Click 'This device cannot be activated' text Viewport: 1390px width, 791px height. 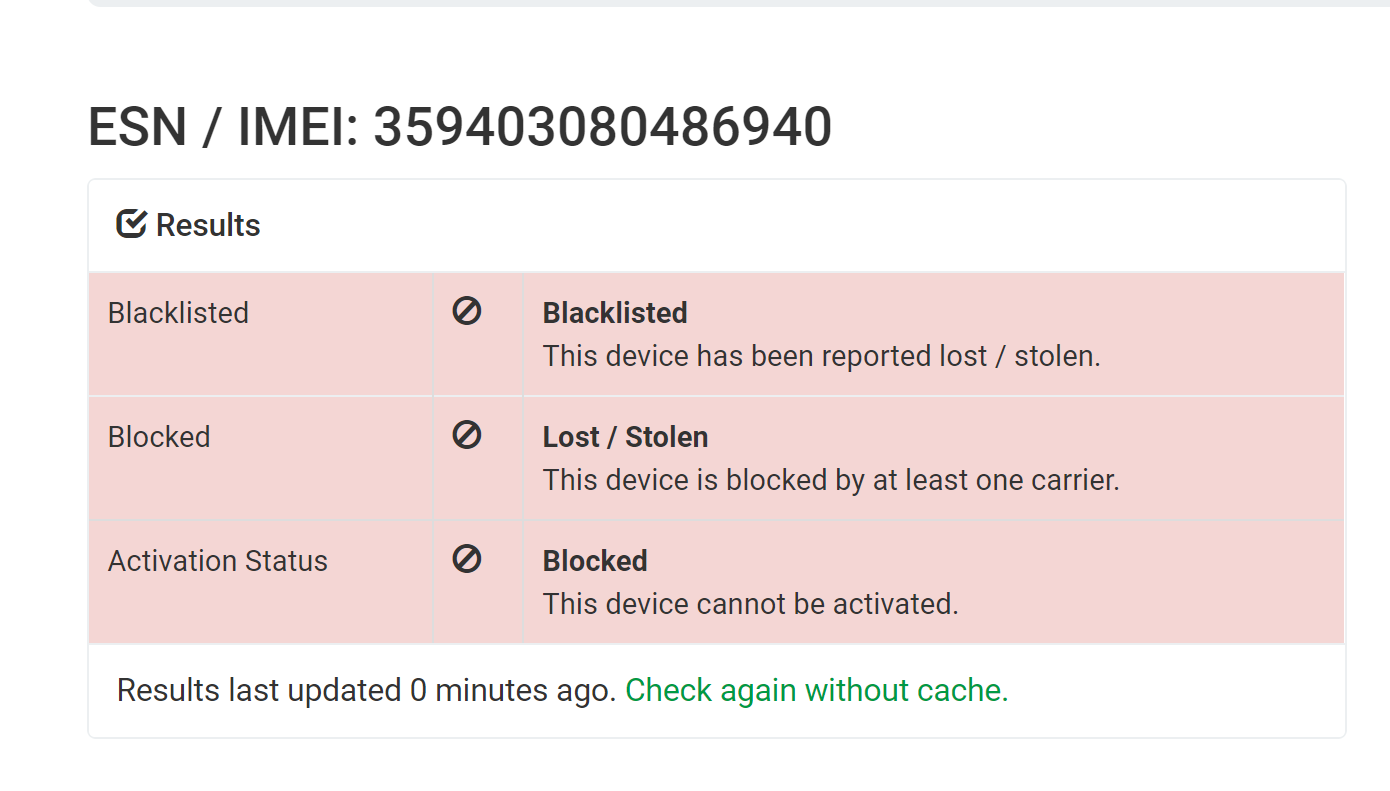click(751, 604)
